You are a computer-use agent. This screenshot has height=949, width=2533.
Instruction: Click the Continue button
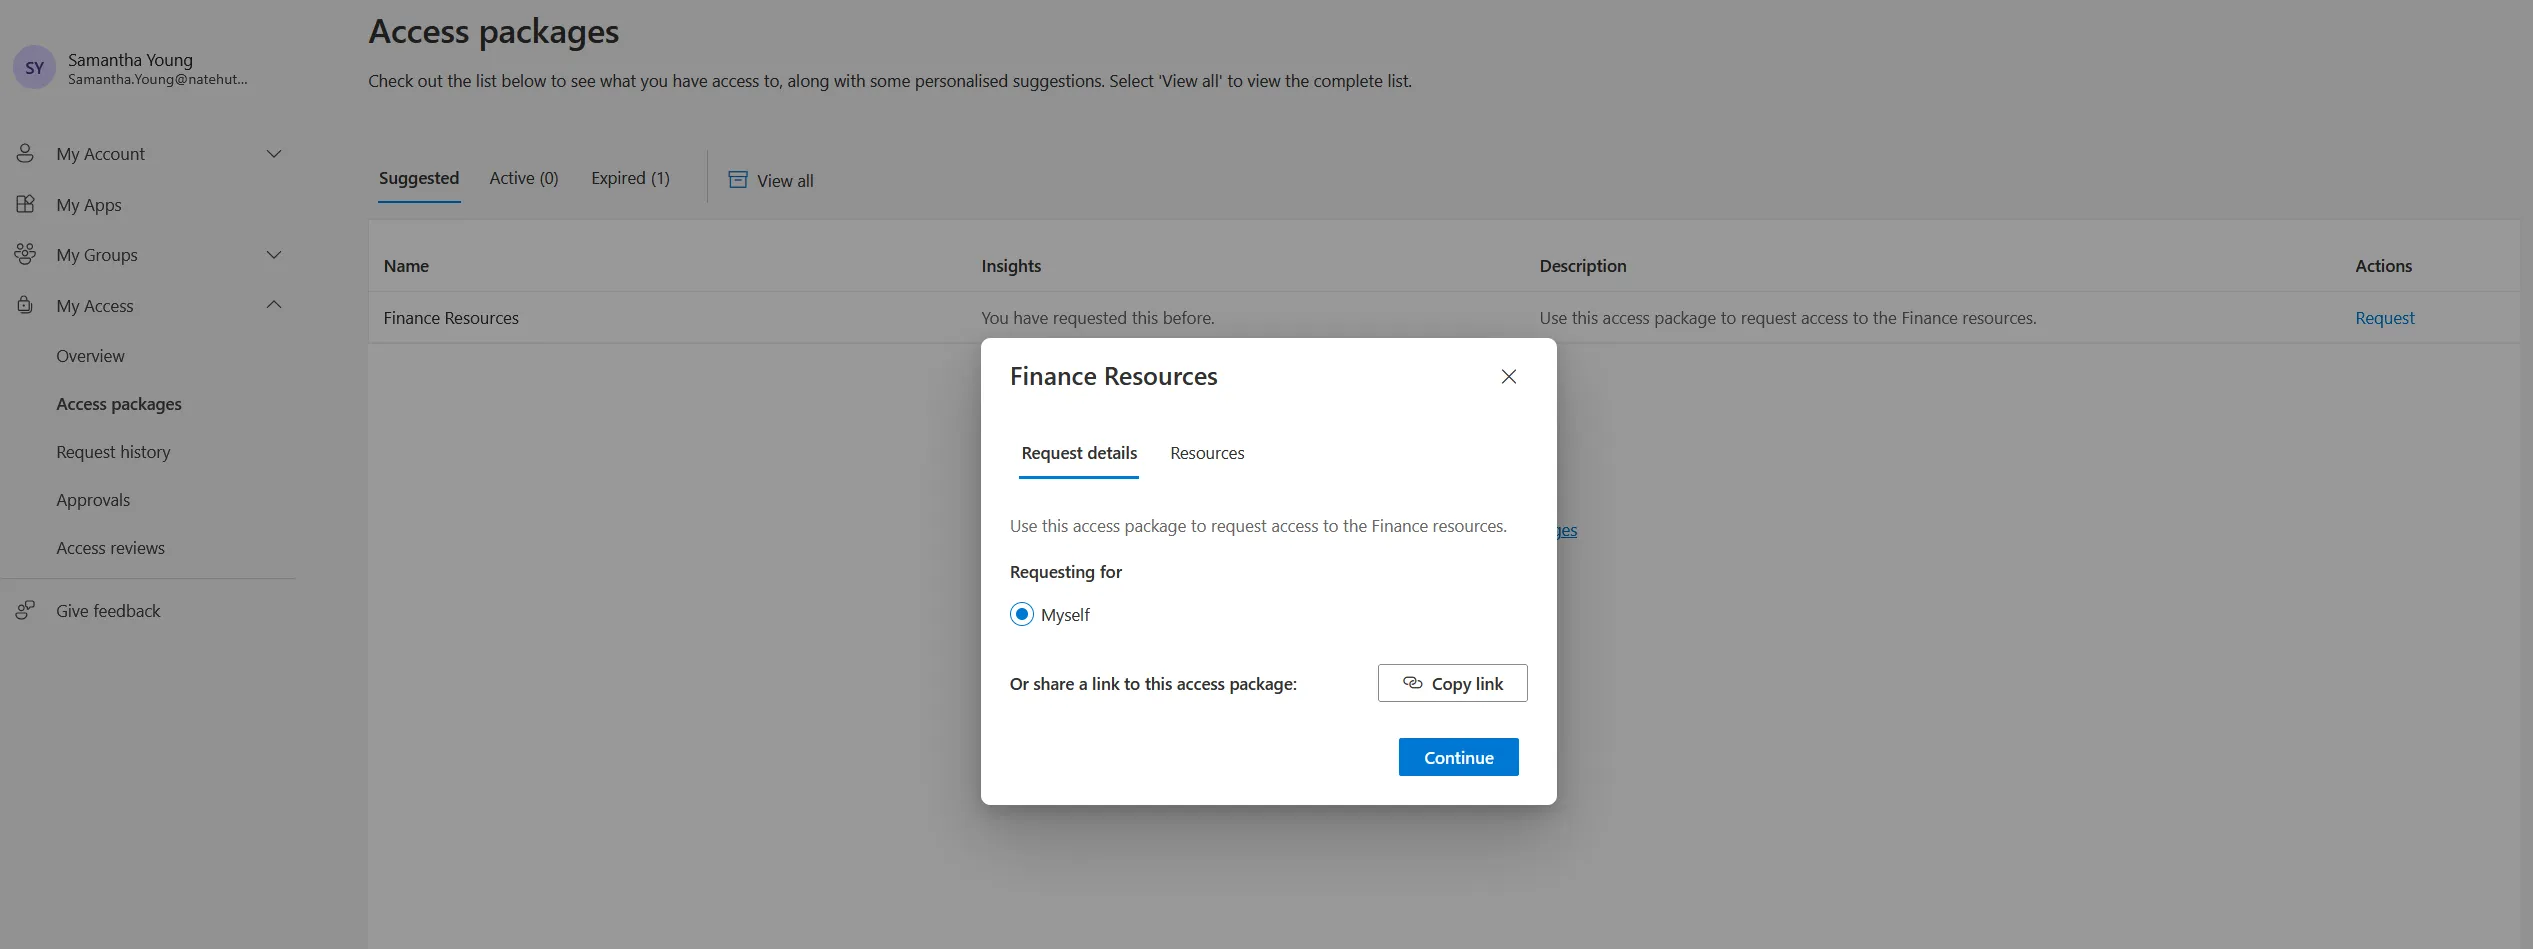click(x=1458, y=757)
